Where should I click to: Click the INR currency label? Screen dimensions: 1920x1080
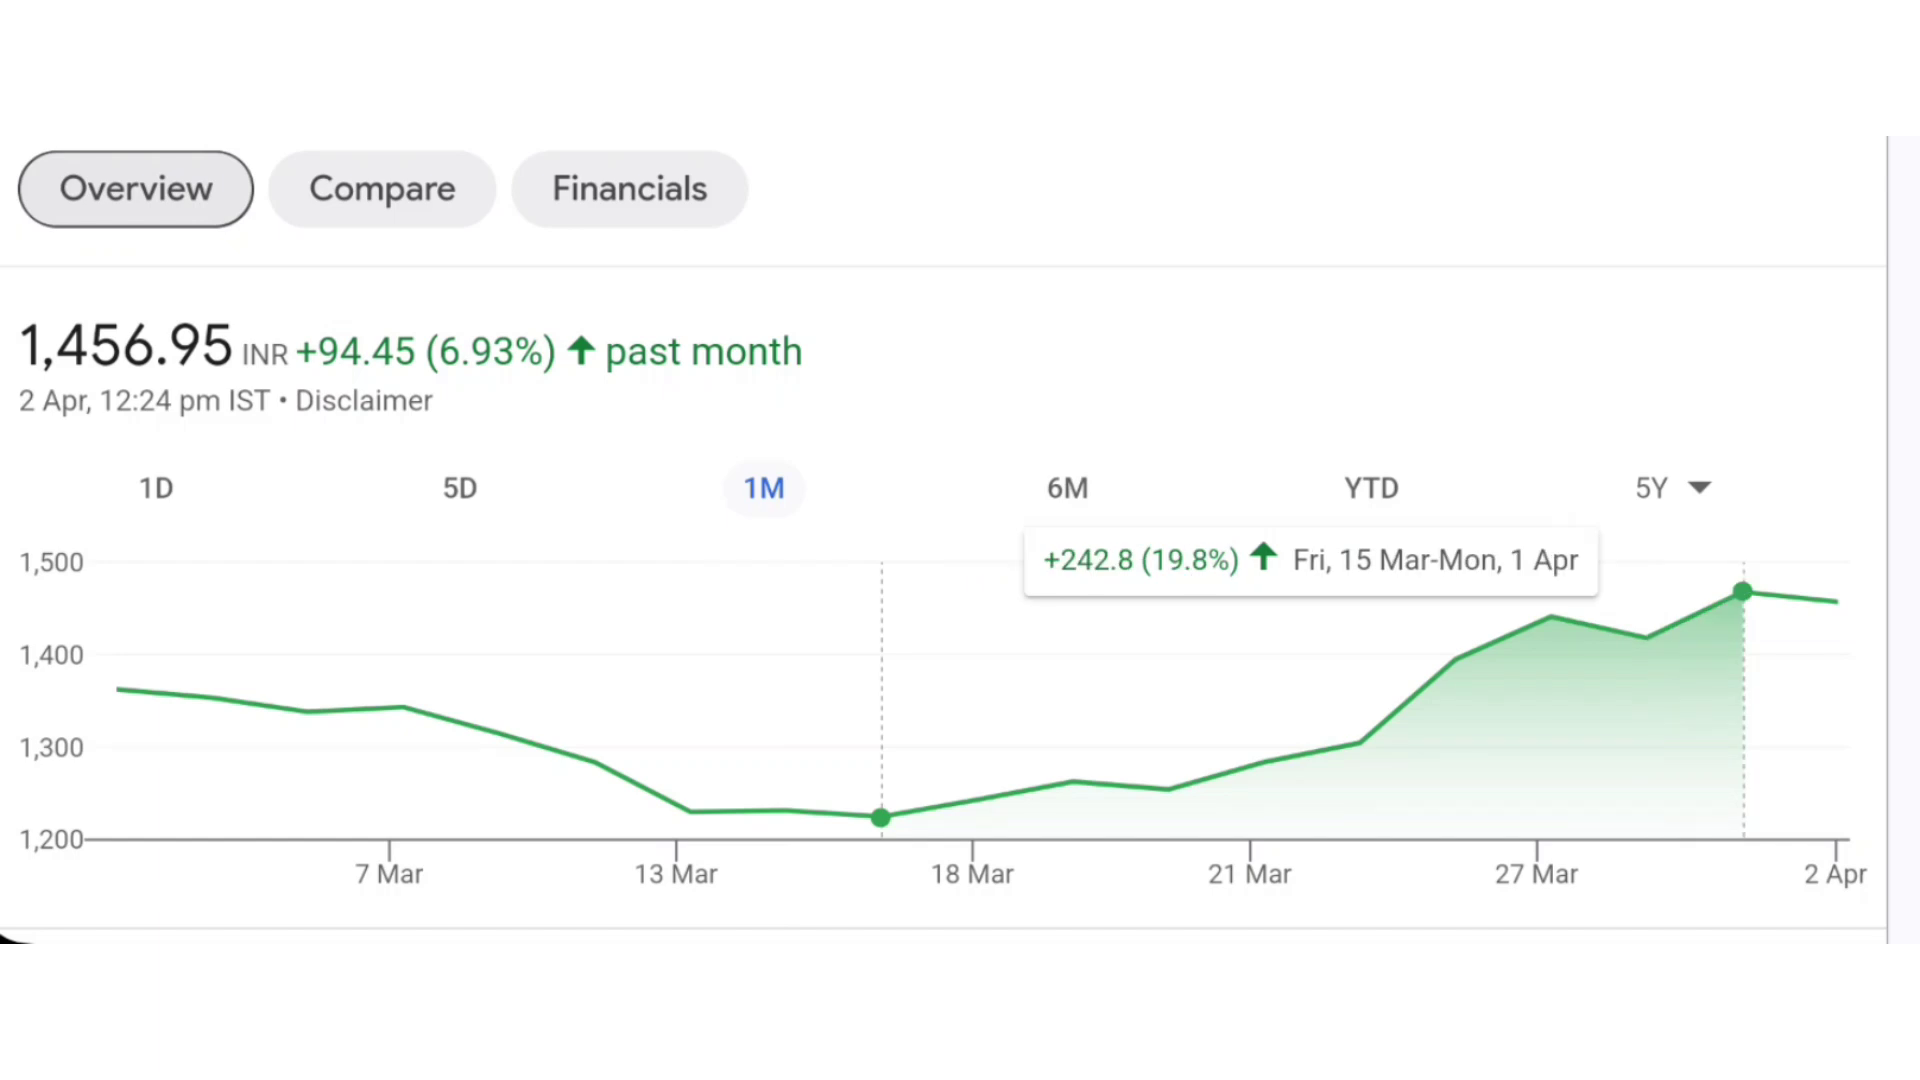pyautogui.click(x=265, y=355)
